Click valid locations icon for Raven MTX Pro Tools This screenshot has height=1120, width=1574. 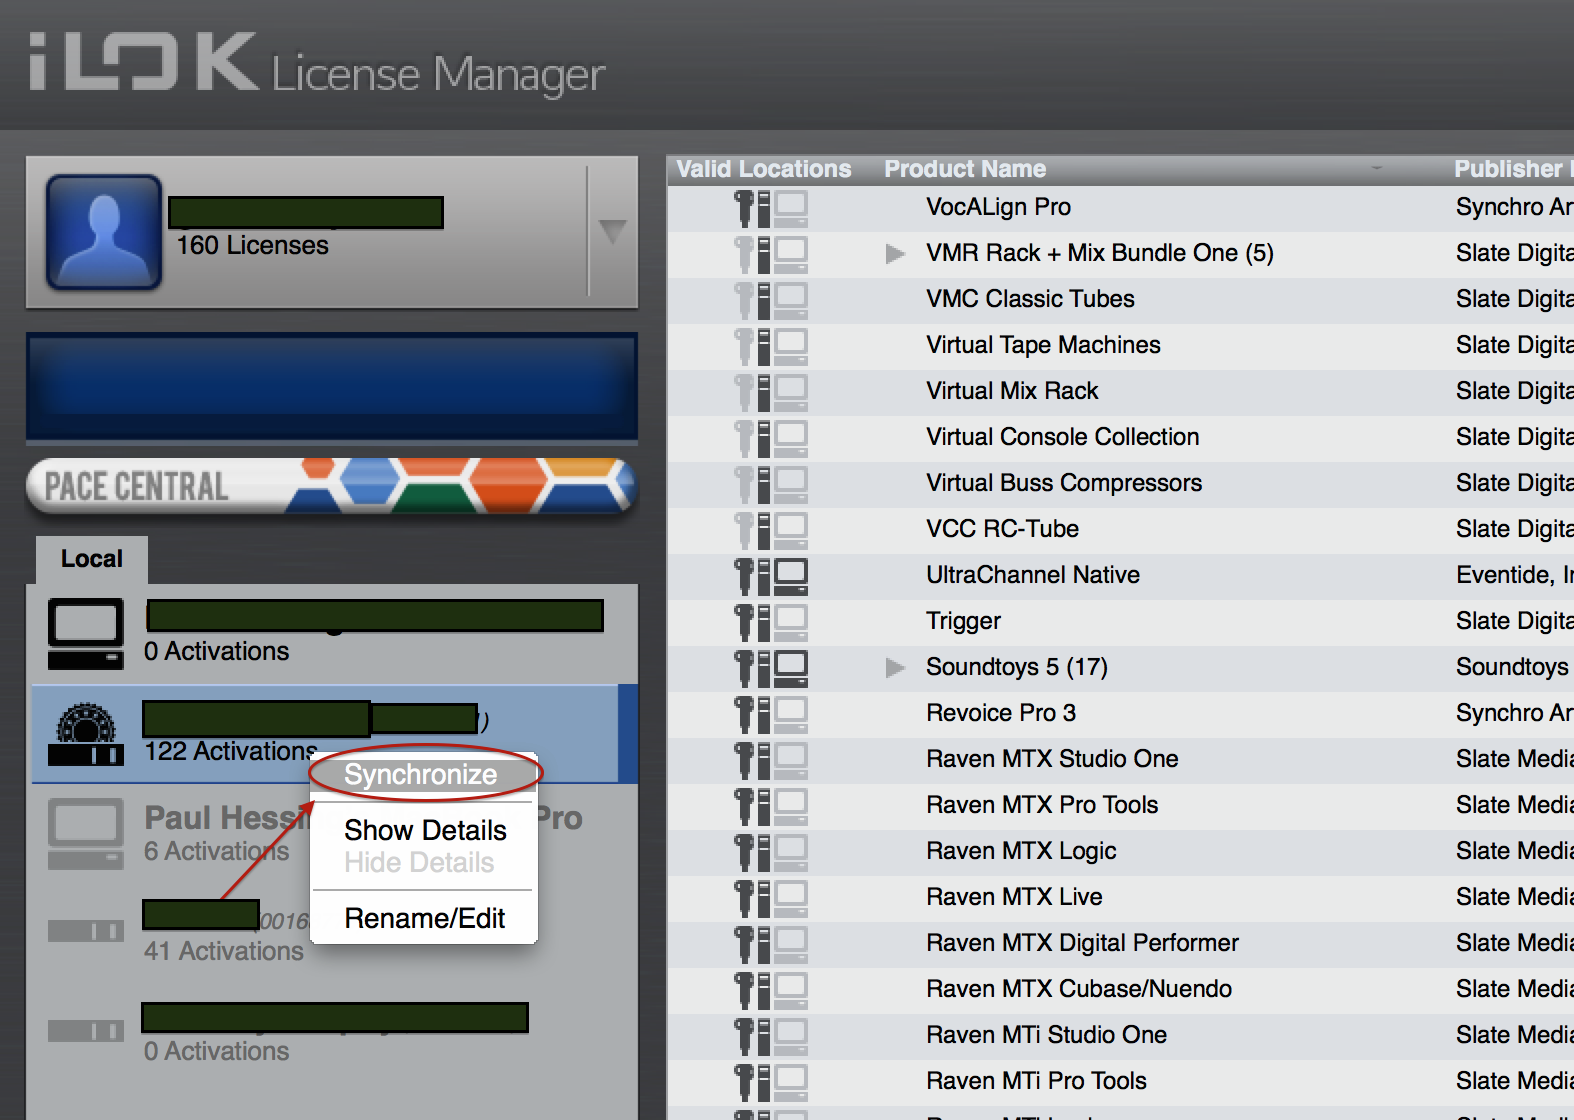(x=771, y=806)
